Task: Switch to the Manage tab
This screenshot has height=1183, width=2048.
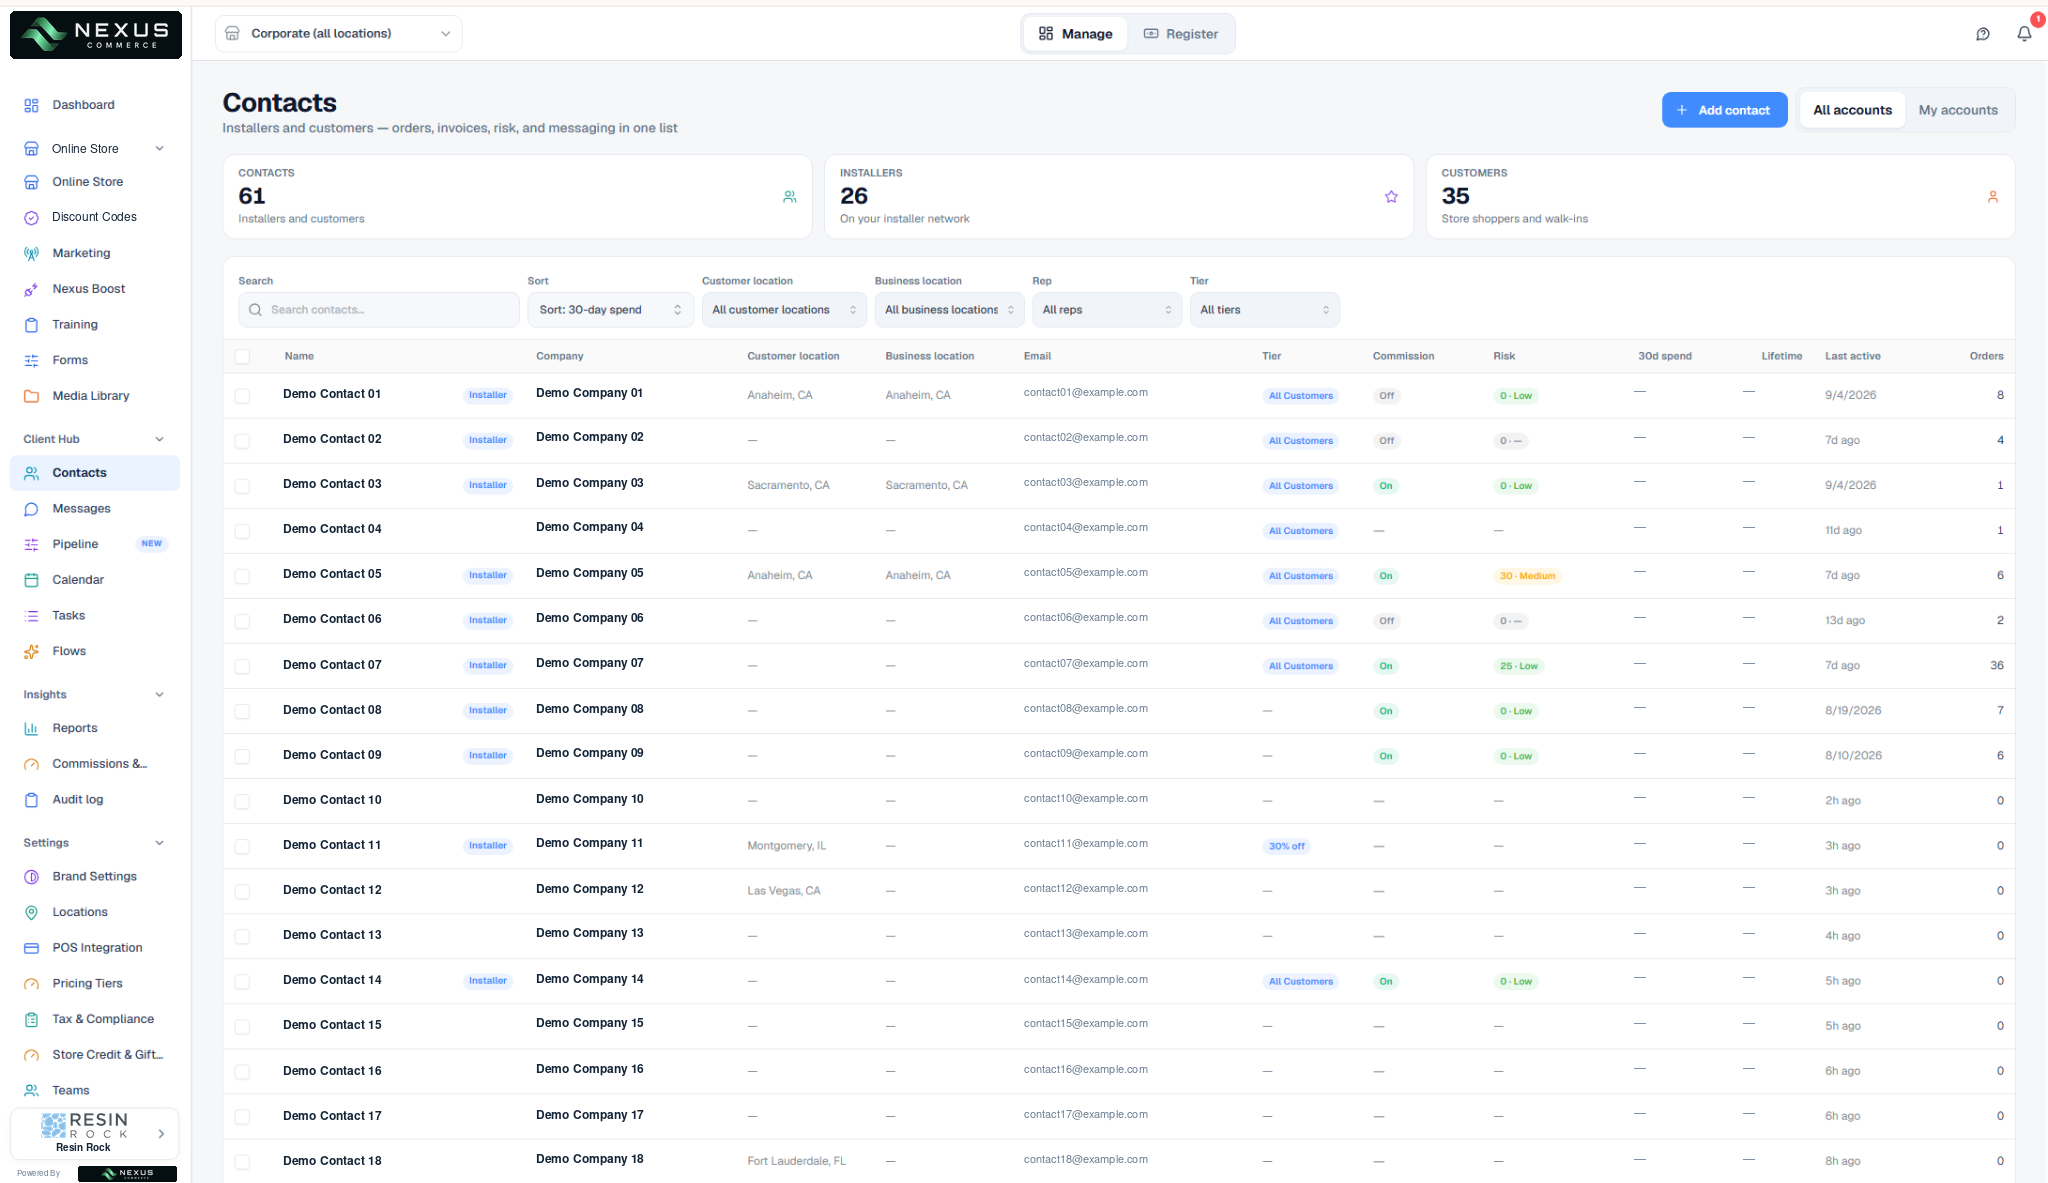Action: [x=1076, y=34]
